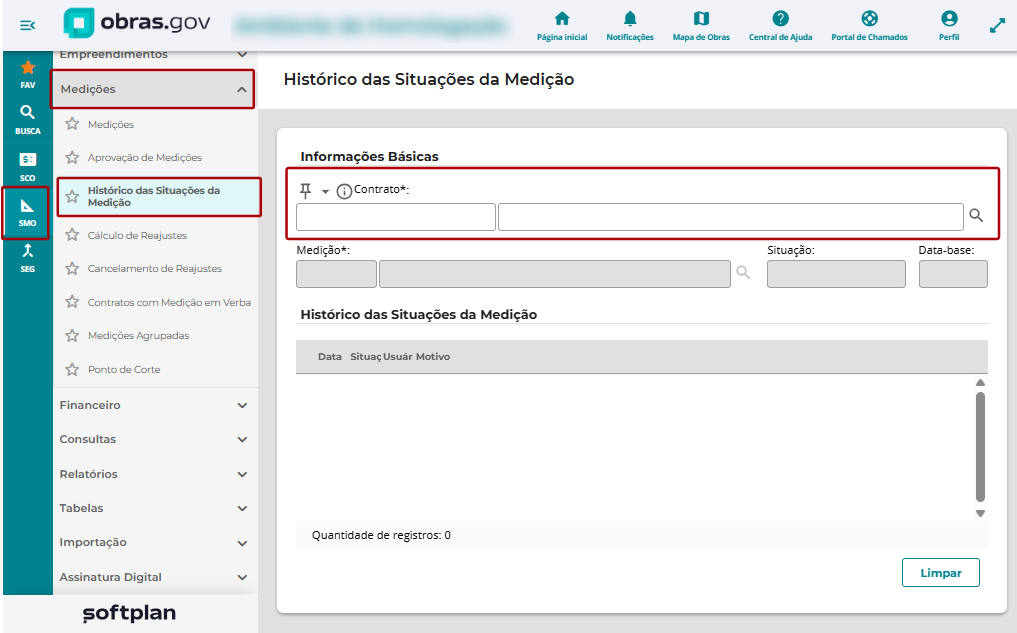Screen dimensions: 1017x633
Task: Favorite Aprovação de Medições star
Action: (x=72, y=157)
